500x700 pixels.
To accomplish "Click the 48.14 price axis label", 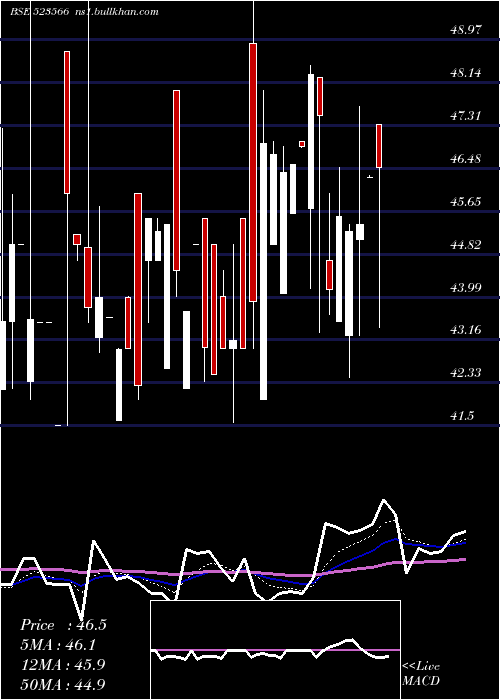I will click(467, 73).
